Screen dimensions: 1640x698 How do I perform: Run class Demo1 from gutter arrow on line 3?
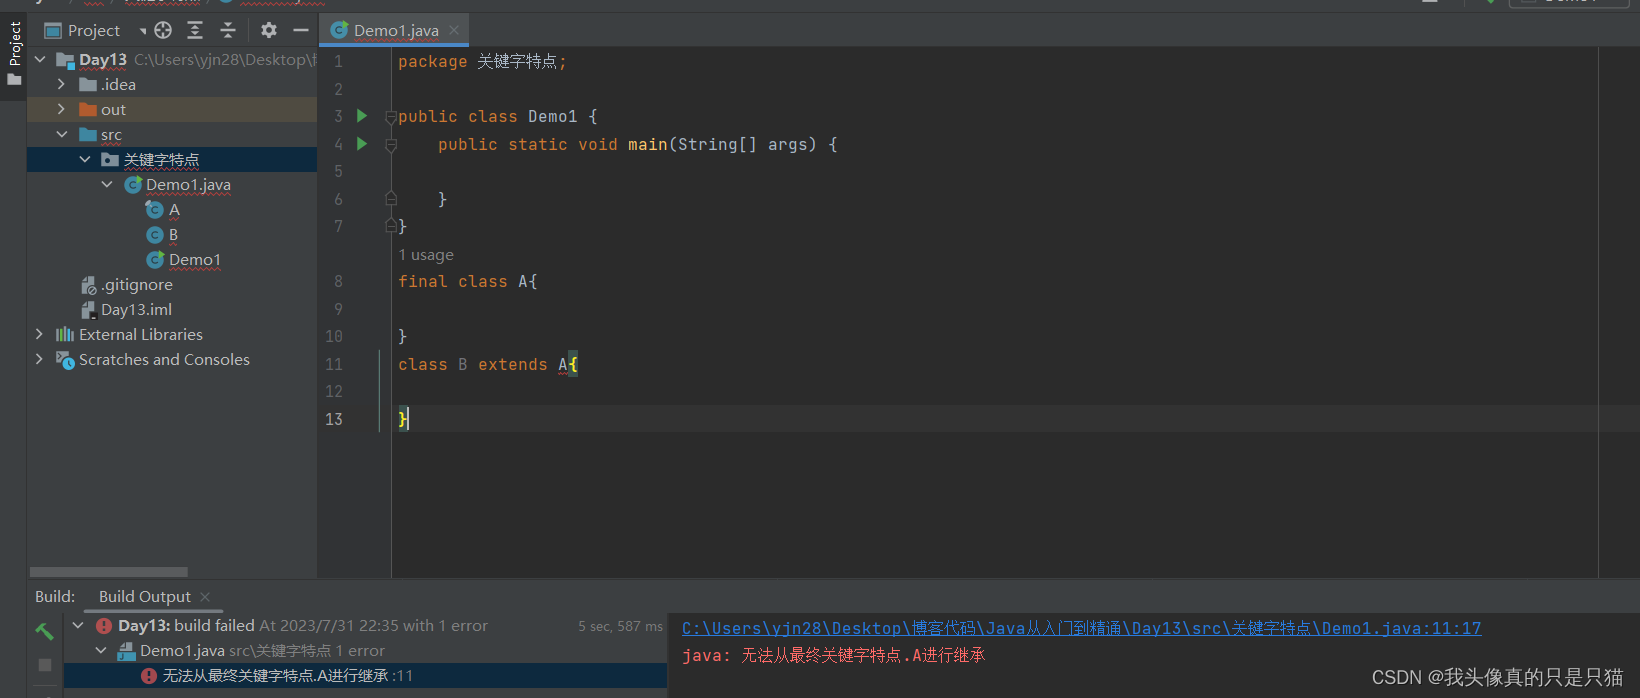pos(362,116)
